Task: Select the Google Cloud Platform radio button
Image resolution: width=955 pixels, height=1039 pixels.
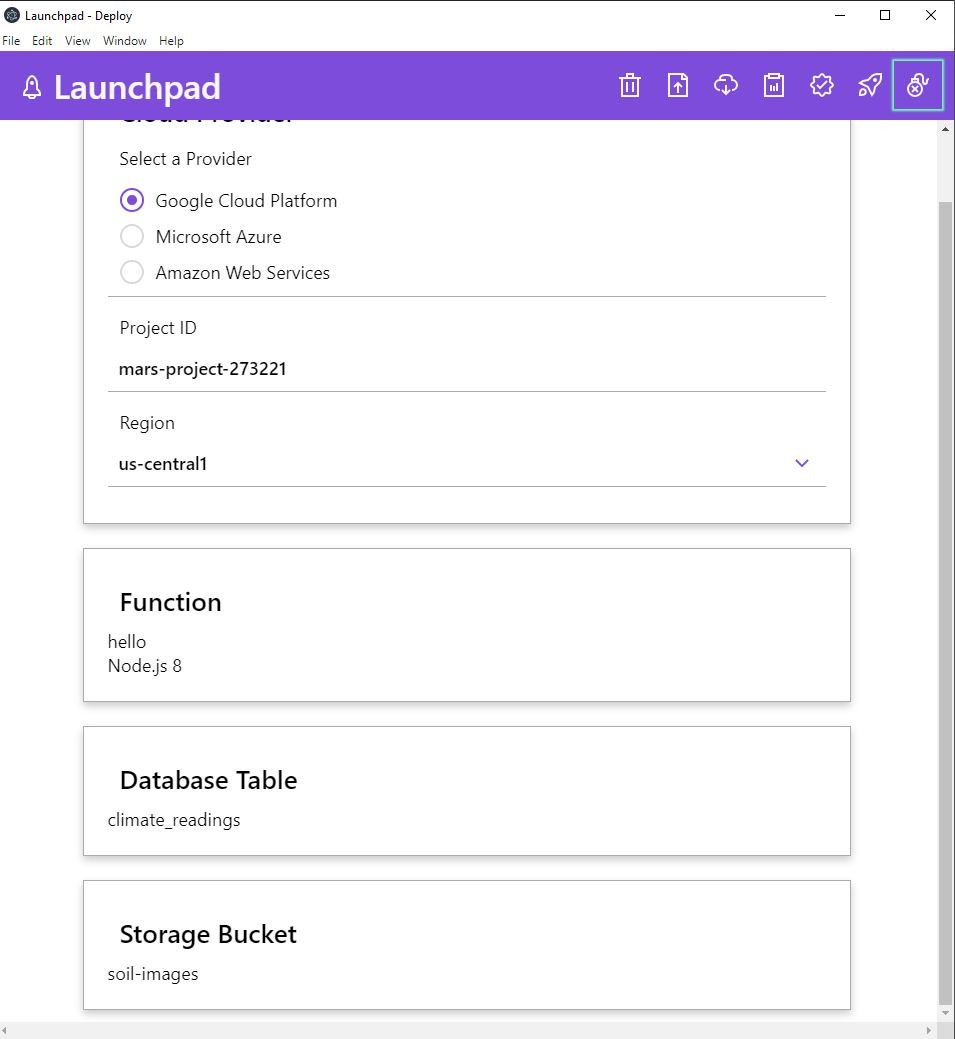Action: [x=132, y=200]
